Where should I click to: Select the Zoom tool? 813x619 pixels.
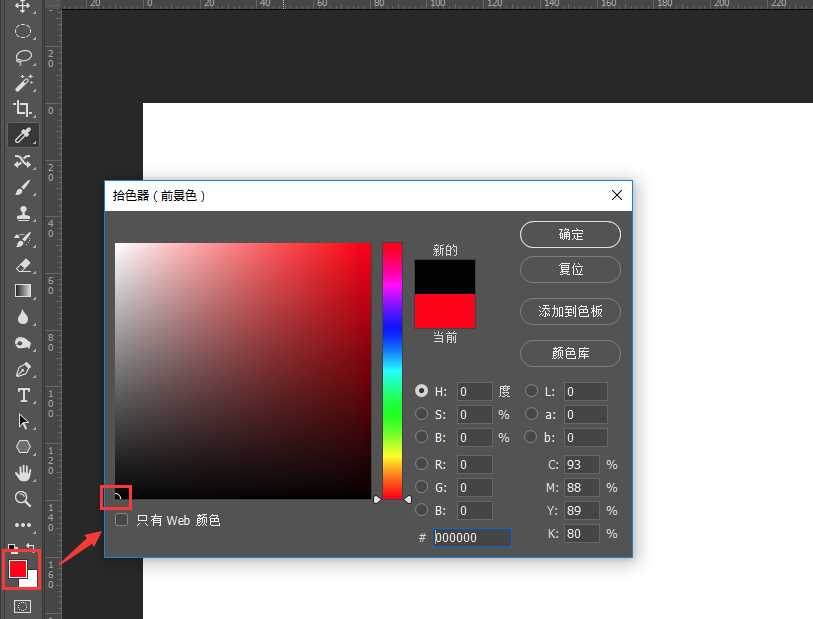pos(24,499)
